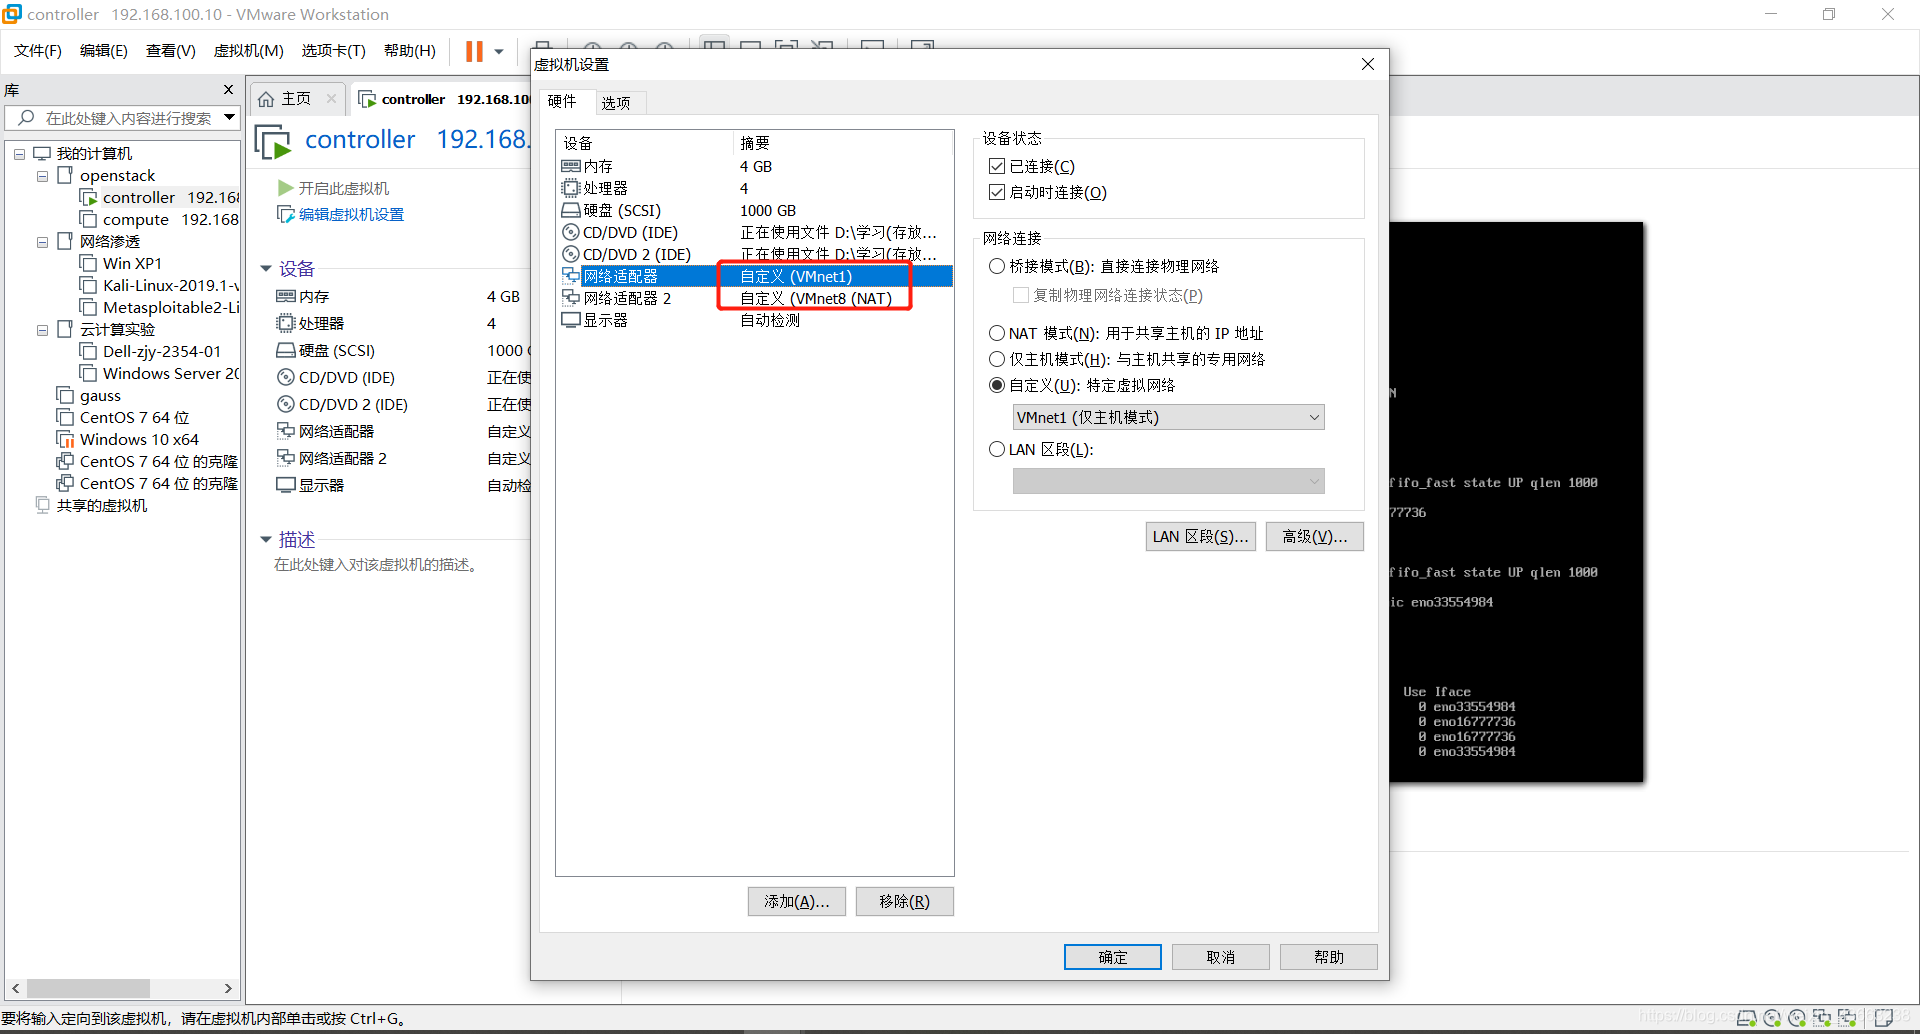Collapse the 描述 section on controller page
Image resolution: width=1920 pixels, height=1034 pixels.
point(266,539)
